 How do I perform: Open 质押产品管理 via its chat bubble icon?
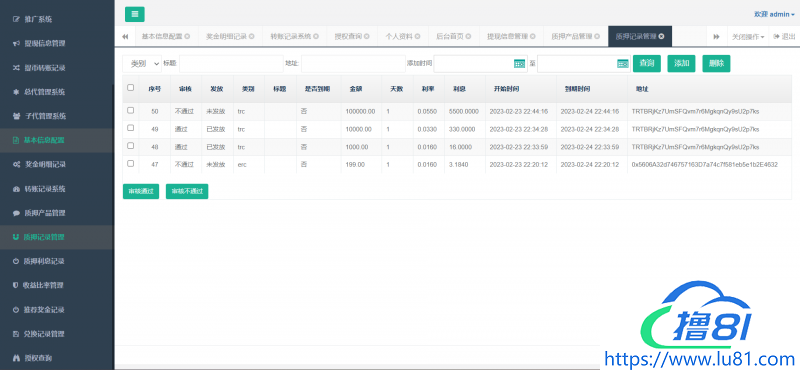click(16, 213)
